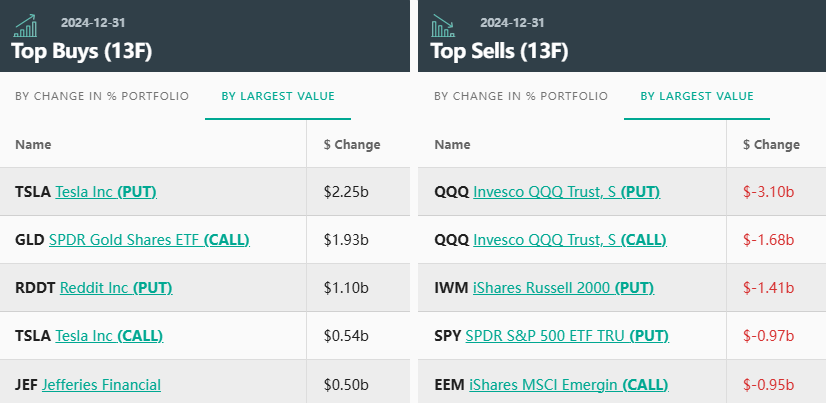
Task: Select Top Buys 'By Largest Value' tab
Action: point(278,96)
